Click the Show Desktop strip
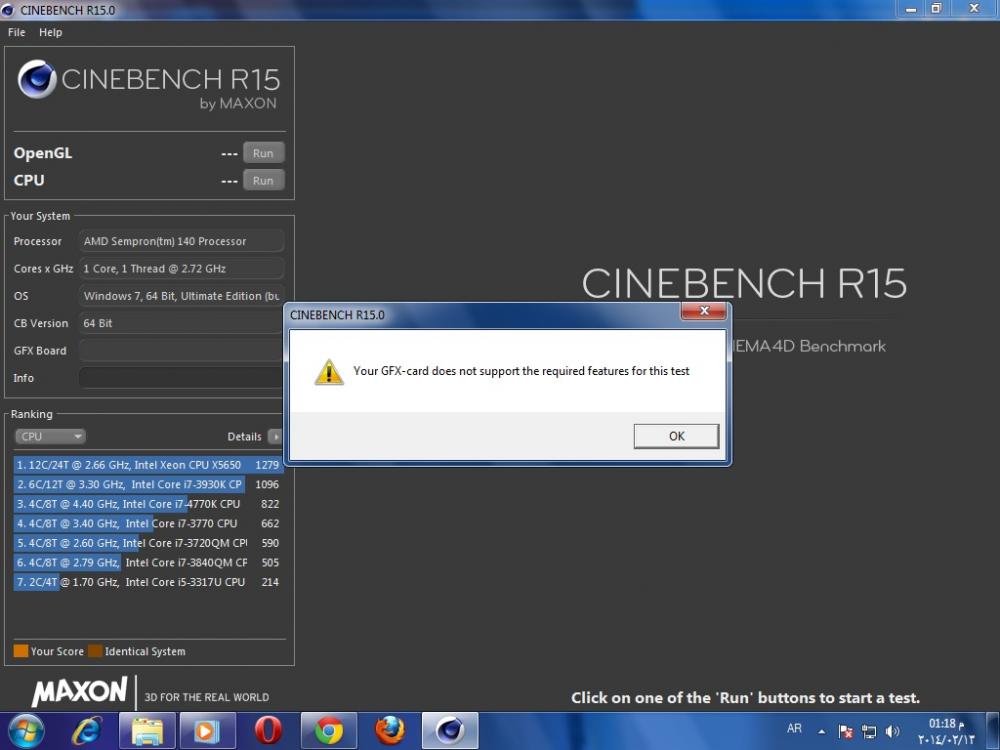This screenshot has height=750, width=1000. point(994,732)
